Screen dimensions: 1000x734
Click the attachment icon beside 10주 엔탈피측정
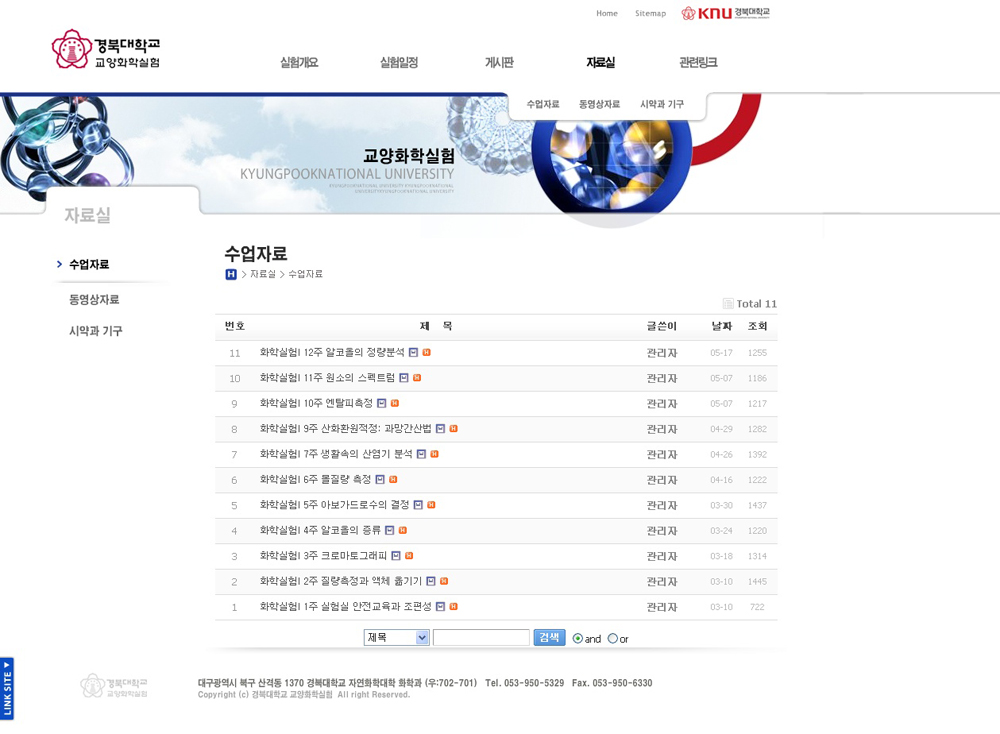point(382,404)
